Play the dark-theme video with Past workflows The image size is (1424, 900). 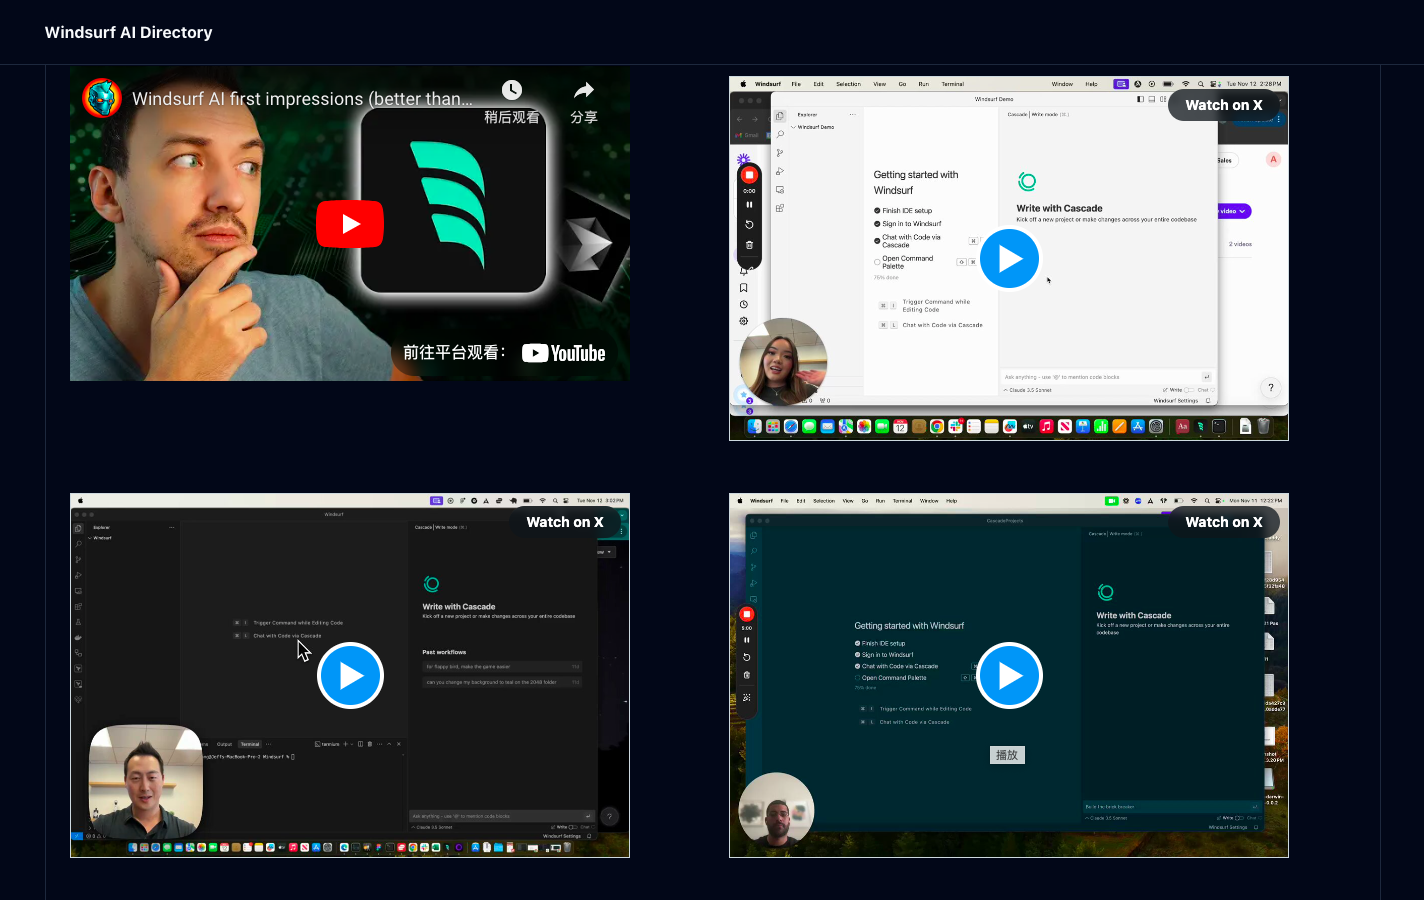tap(350, 675)
